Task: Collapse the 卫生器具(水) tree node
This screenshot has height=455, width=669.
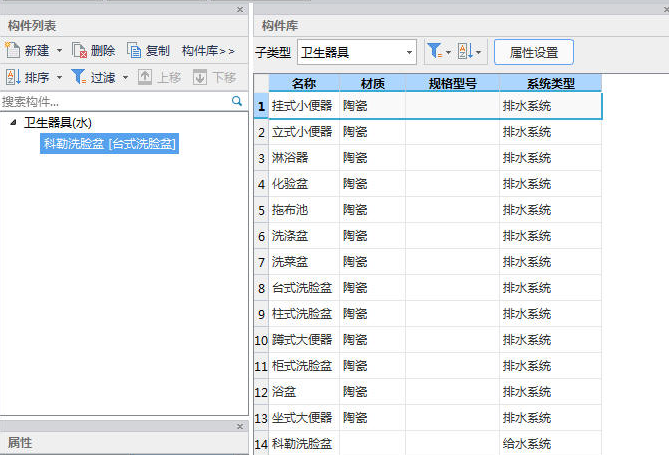Action: [x=13, y=122]
